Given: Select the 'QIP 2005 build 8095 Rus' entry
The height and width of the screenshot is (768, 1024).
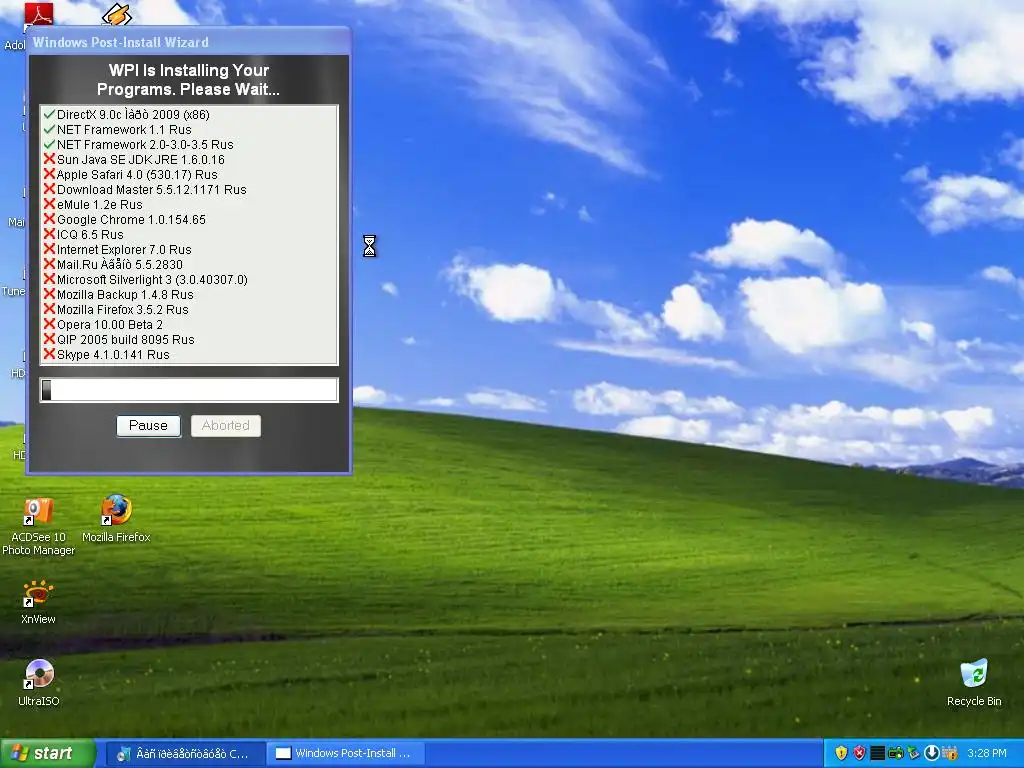Looking at the screenshot, I should [125, 340].
